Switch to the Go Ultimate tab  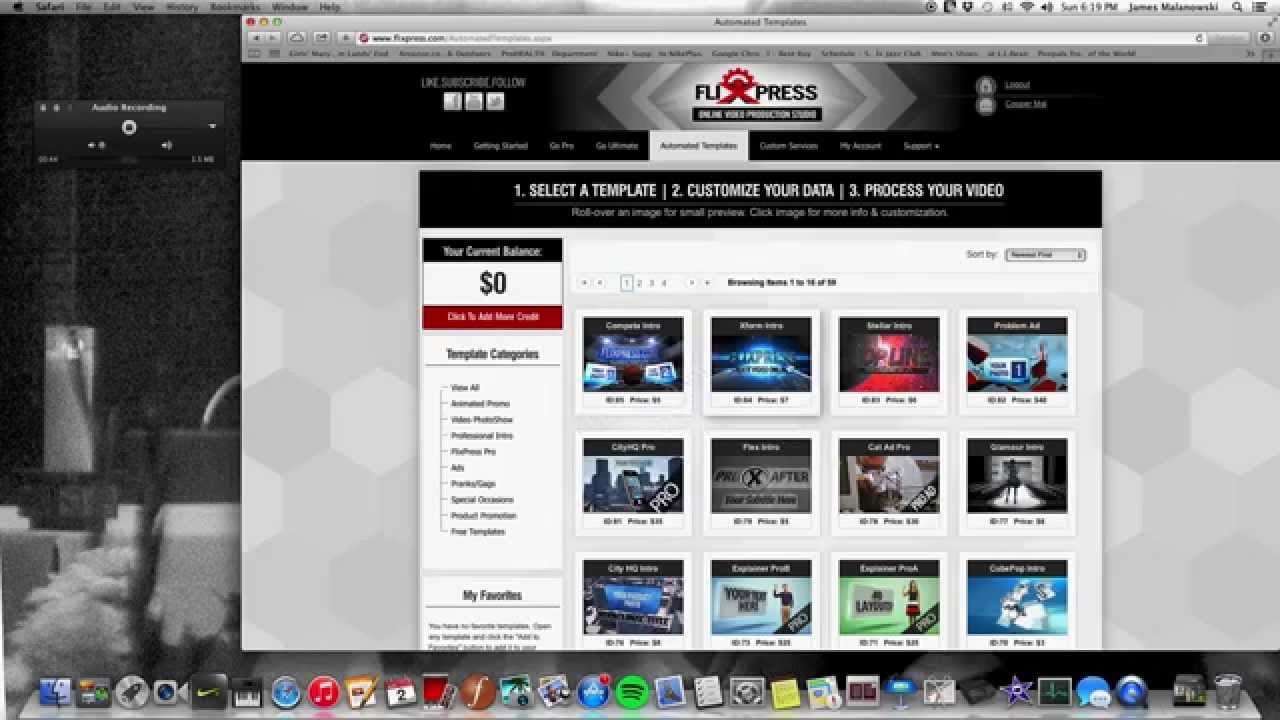[x=617, y=146]
